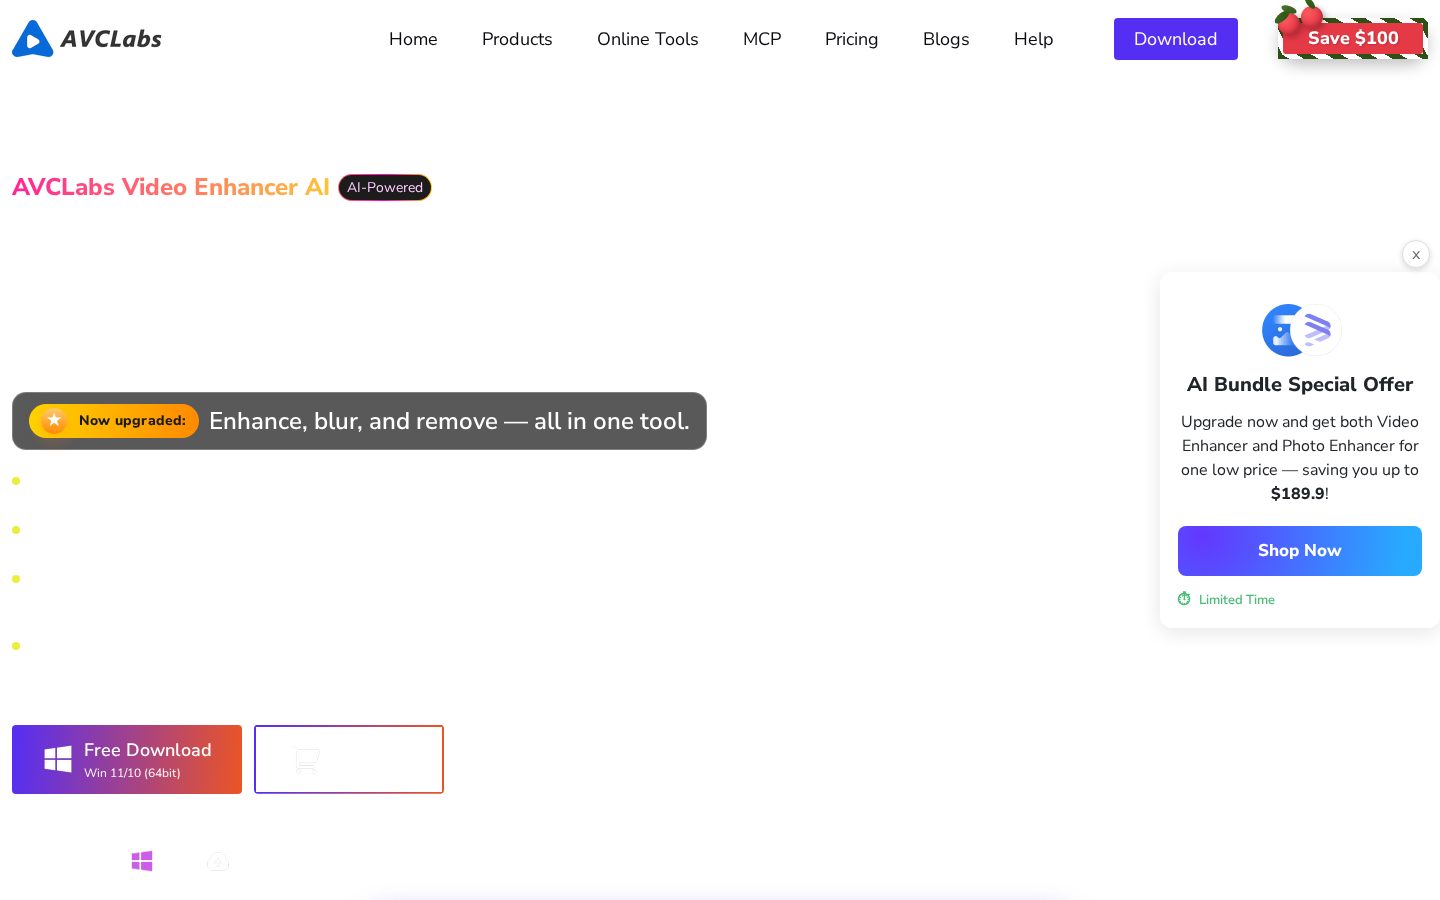Viewport: 1440px width, 900px height.
Task: Visit the Blogs section
Action: pyautogui.click(x=946, y=39)
